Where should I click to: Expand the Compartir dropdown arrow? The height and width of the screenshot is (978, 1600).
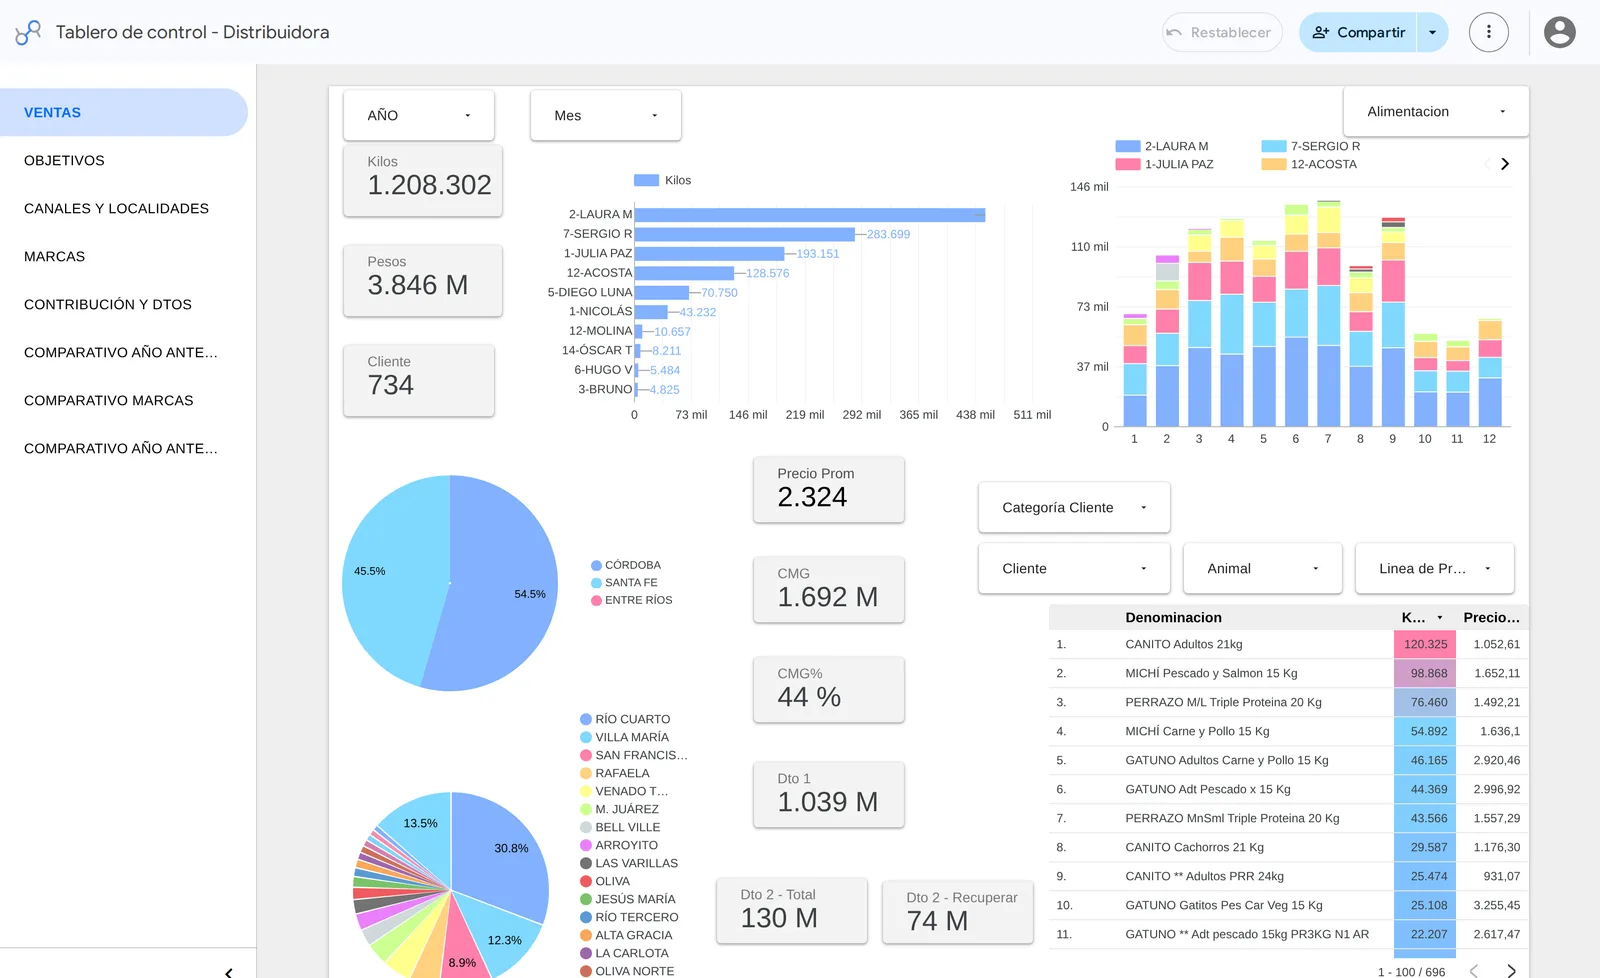point(1432,32)
